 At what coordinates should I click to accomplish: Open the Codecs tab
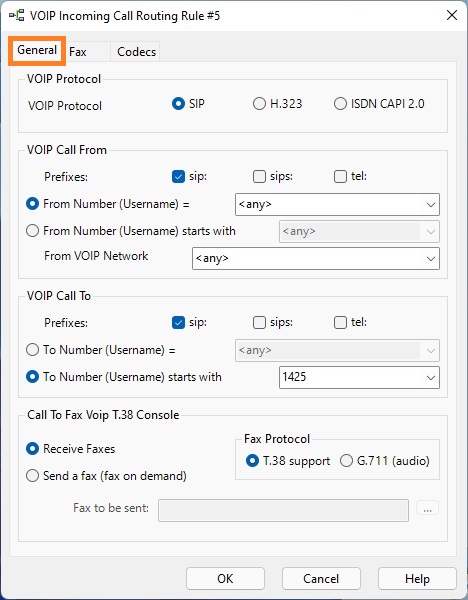[136, 52]
